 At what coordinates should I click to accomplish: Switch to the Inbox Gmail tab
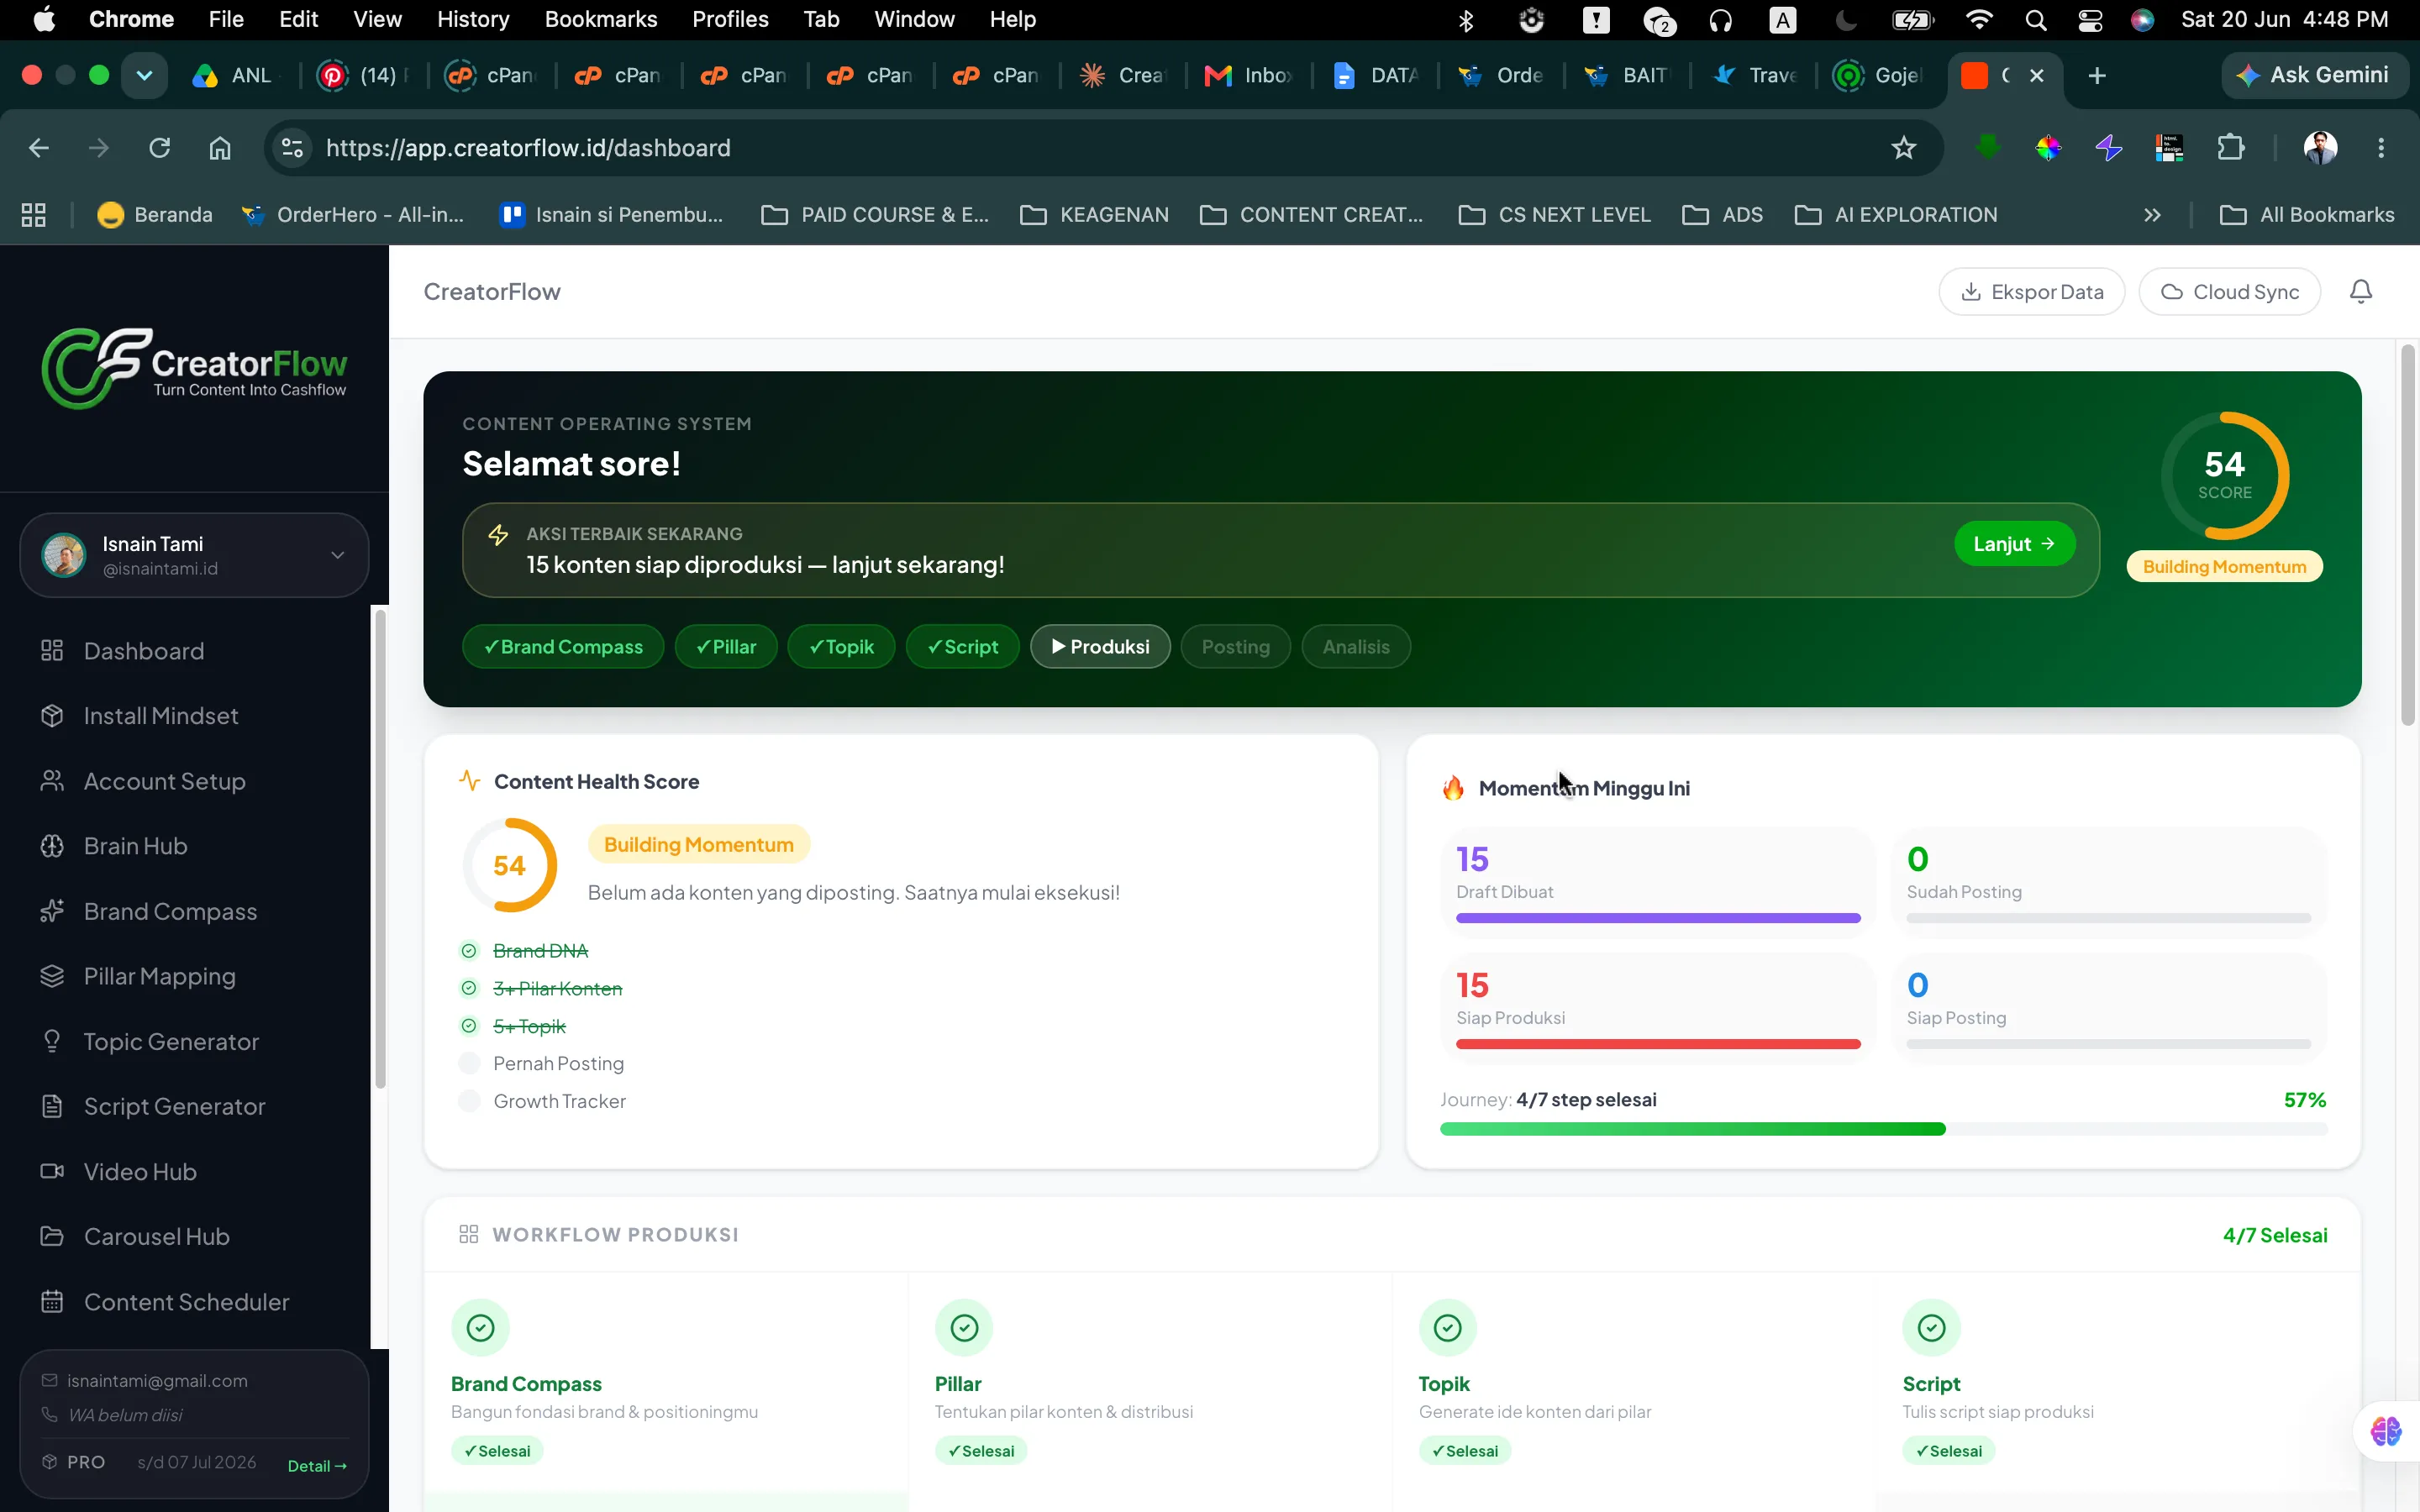[x=1249, y=75]
